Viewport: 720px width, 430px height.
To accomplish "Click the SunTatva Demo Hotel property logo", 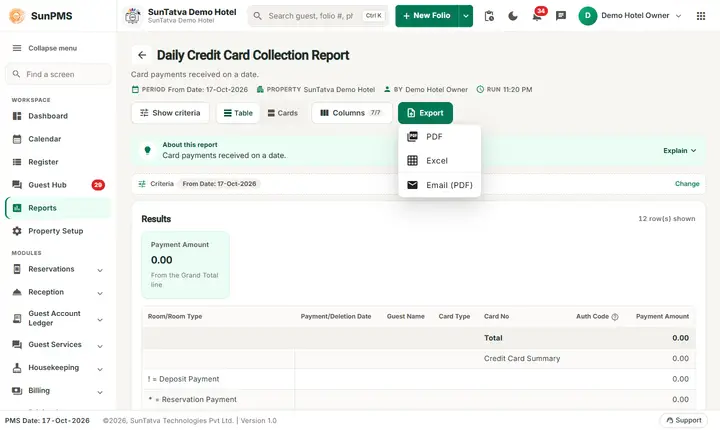I will 133,16.
